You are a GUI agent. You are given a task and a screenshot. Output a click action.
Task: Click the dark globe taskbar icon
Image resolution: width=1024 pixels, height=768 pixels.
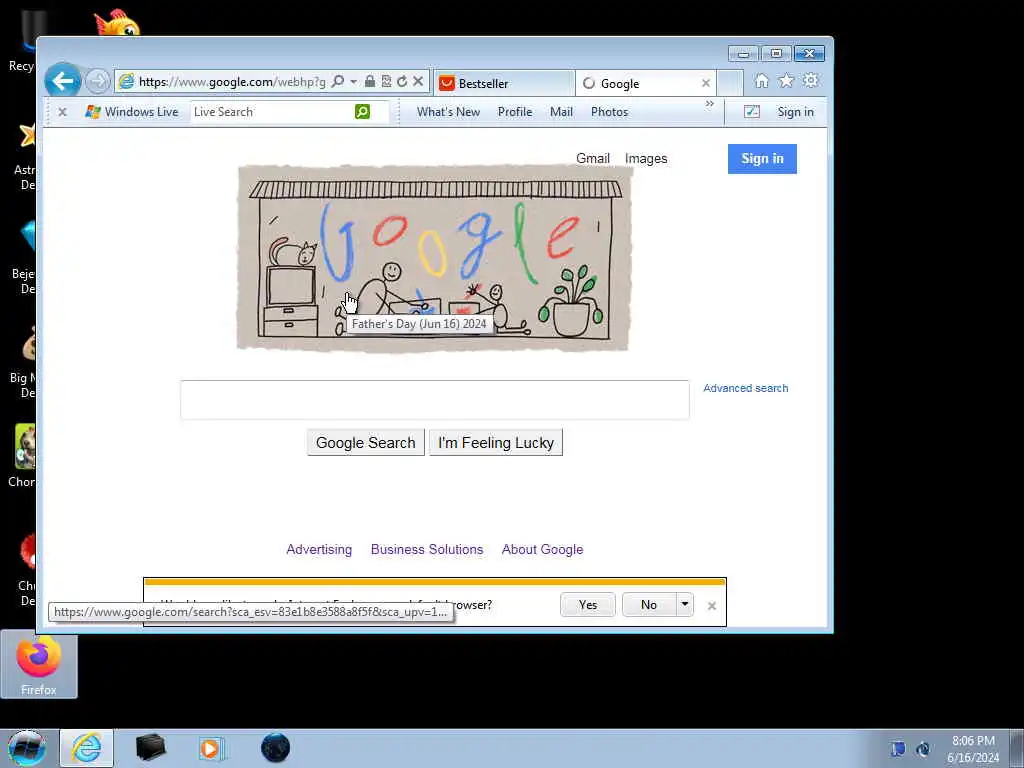(x=275, y=748)
